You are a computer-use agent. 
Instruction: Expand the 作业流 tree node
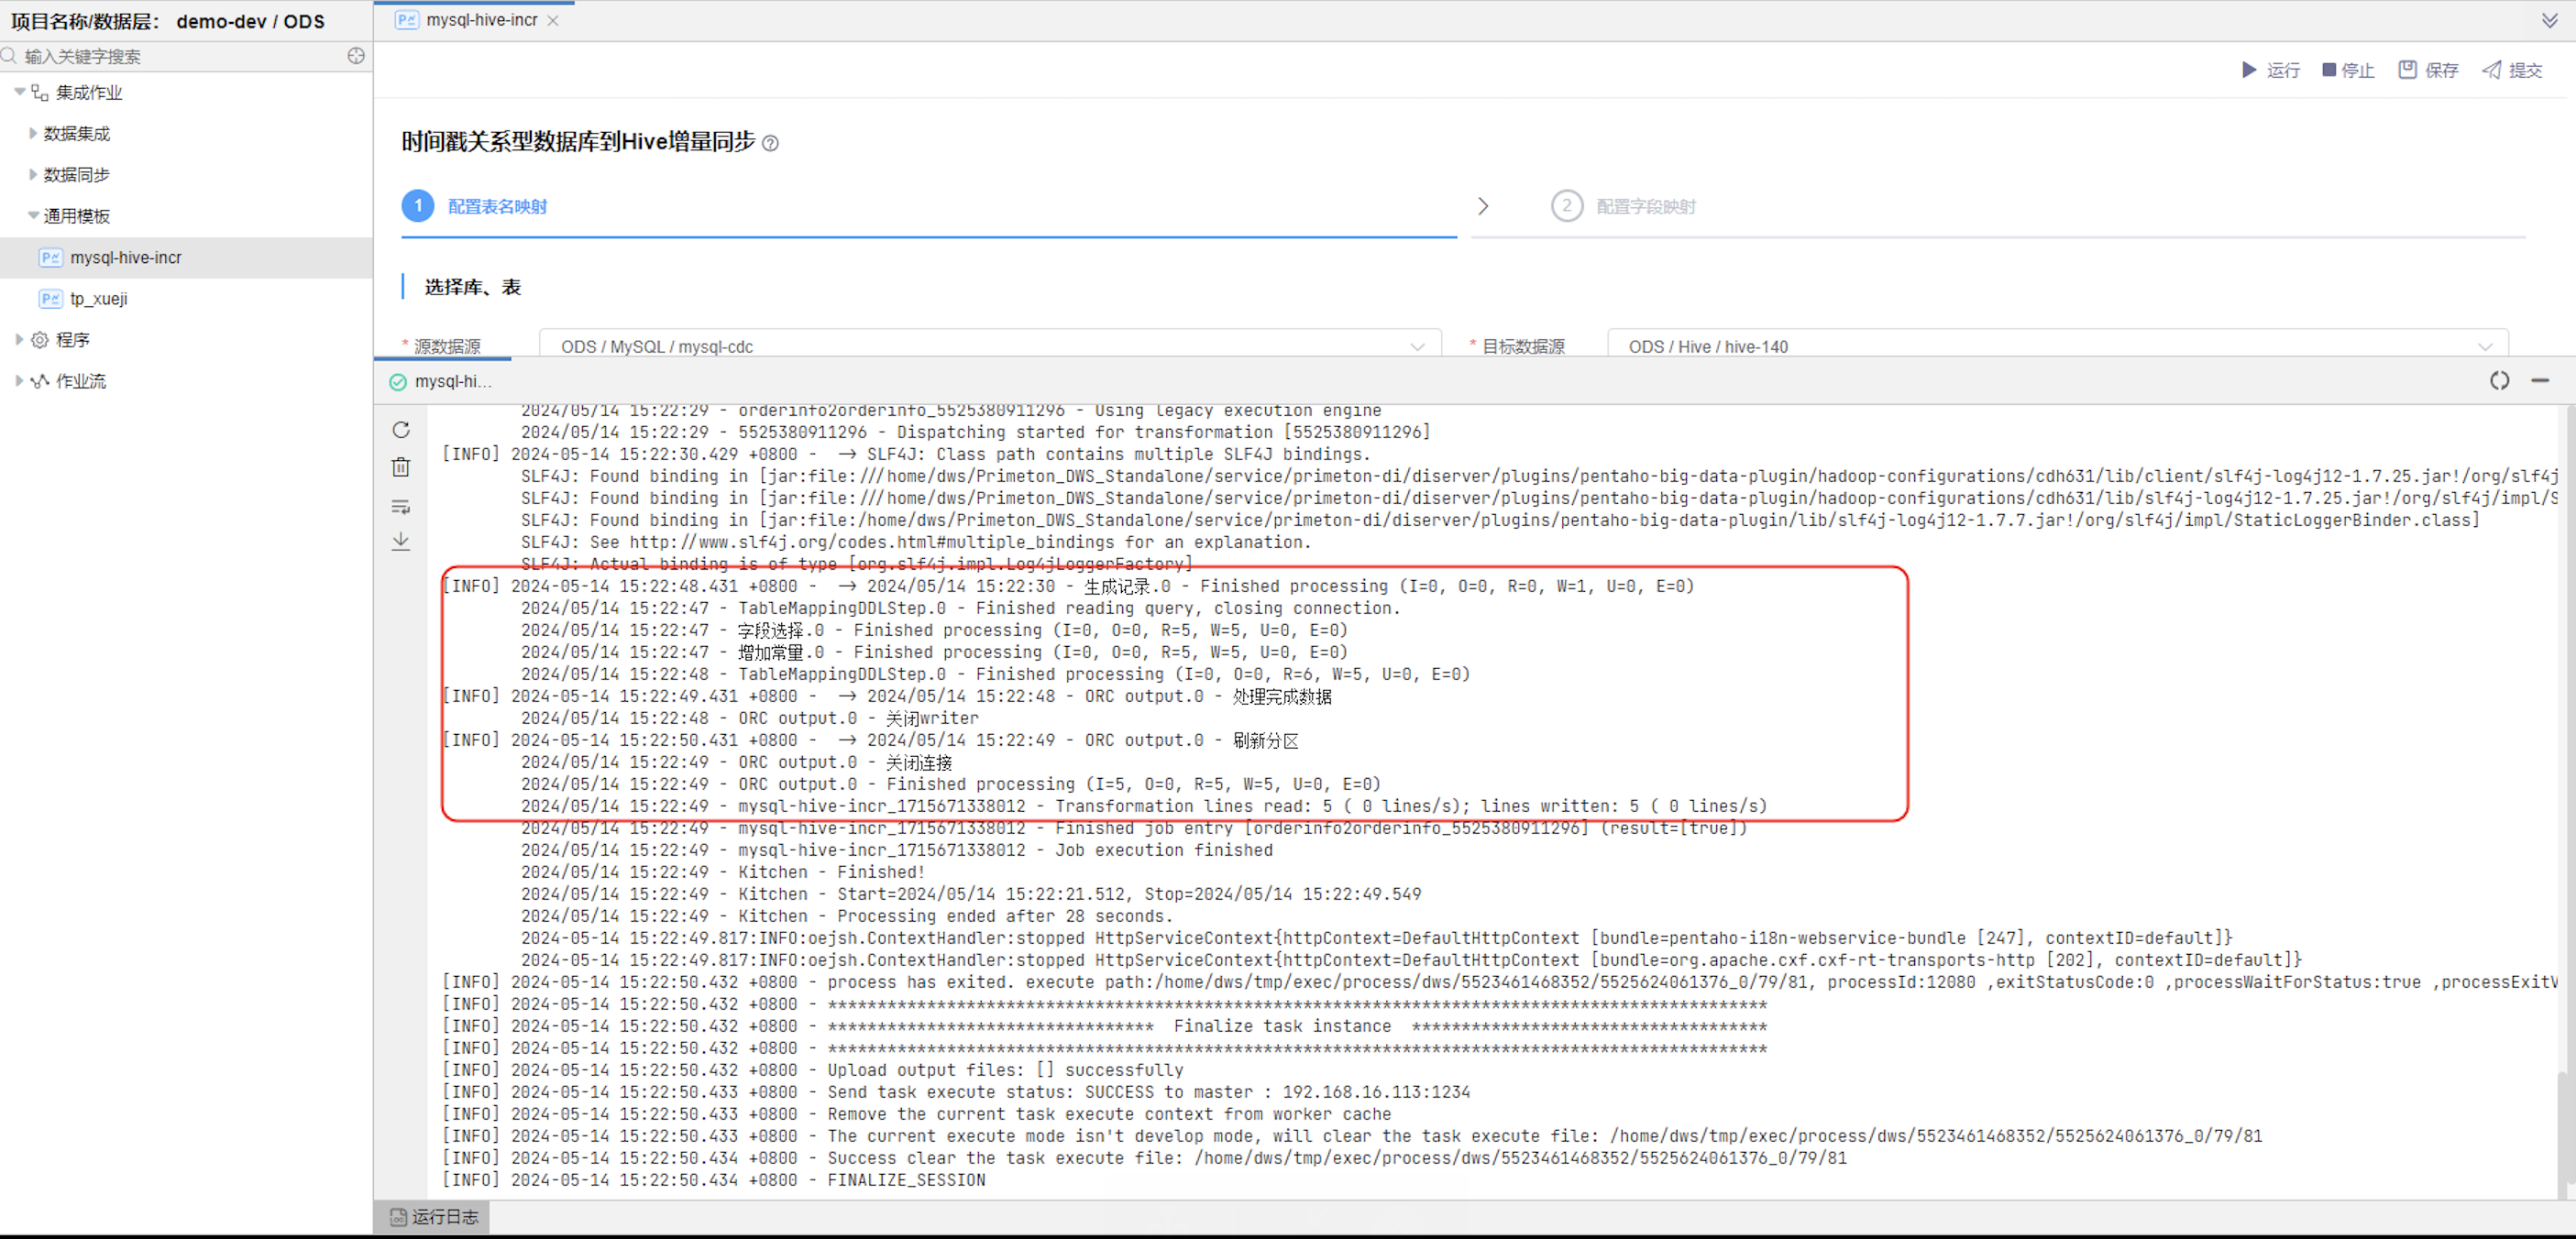(x=19, y=381)
